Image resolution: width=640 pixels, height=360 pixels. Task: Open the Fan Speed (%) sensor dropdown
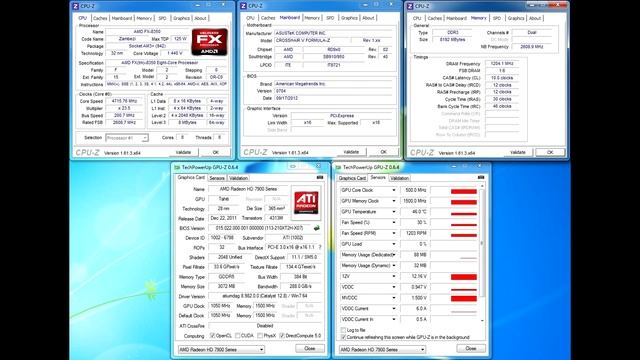[x=393, y=222]
